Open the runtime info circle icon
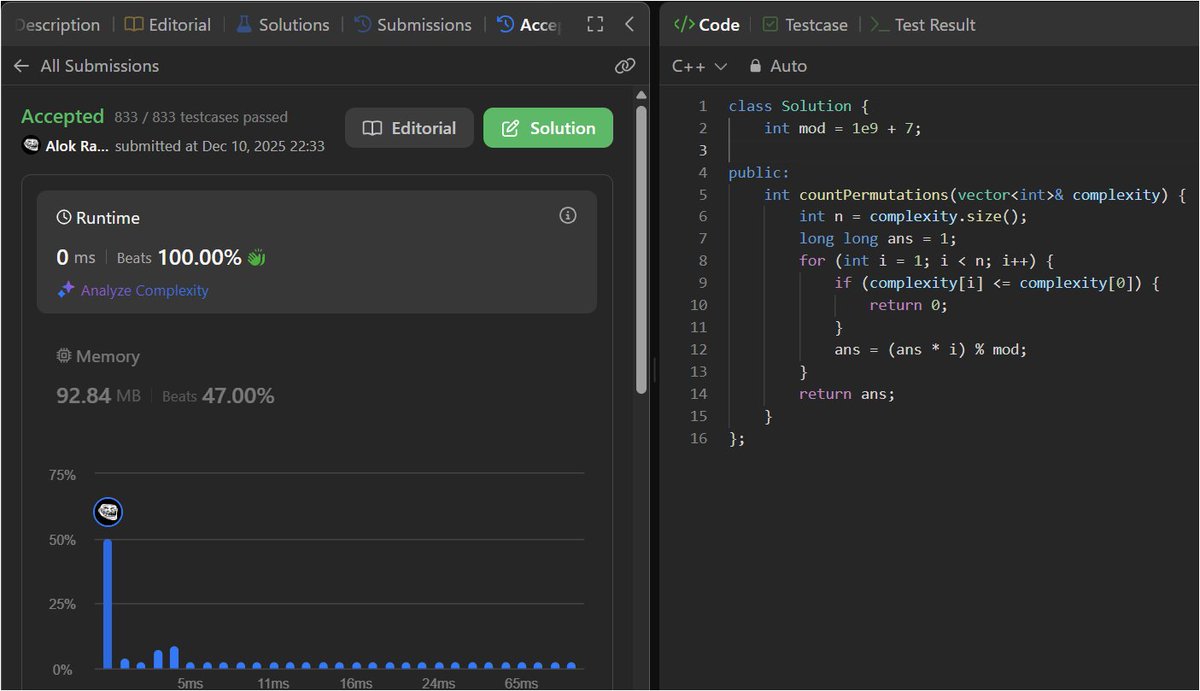Viewport: 1200px width, 691px height. (568, 216)
